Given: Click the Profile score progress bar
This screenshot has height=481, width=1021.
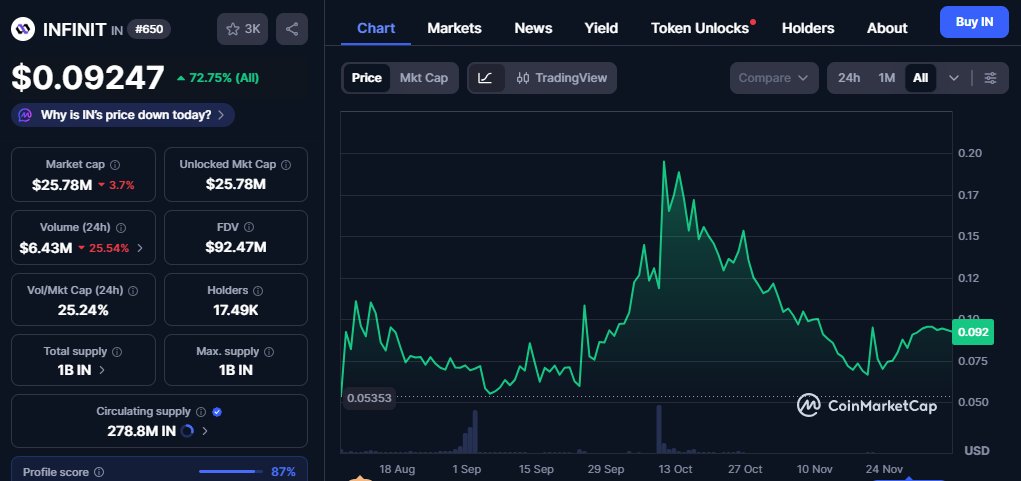Looking at the screenshot, I should [229, 472].
